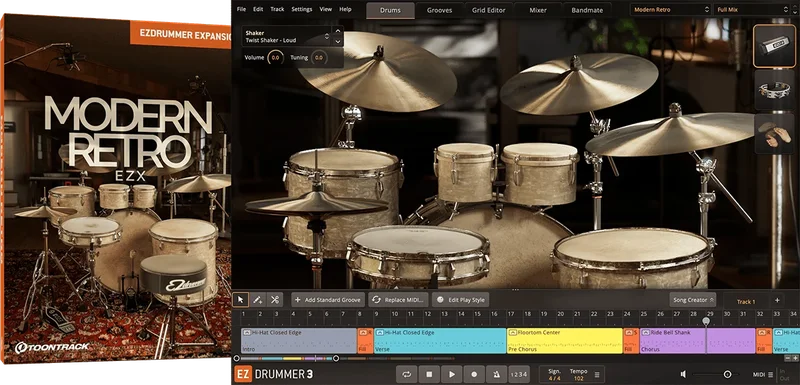
Task: Click the speaker volume icon
Action: tap(683, 375)
